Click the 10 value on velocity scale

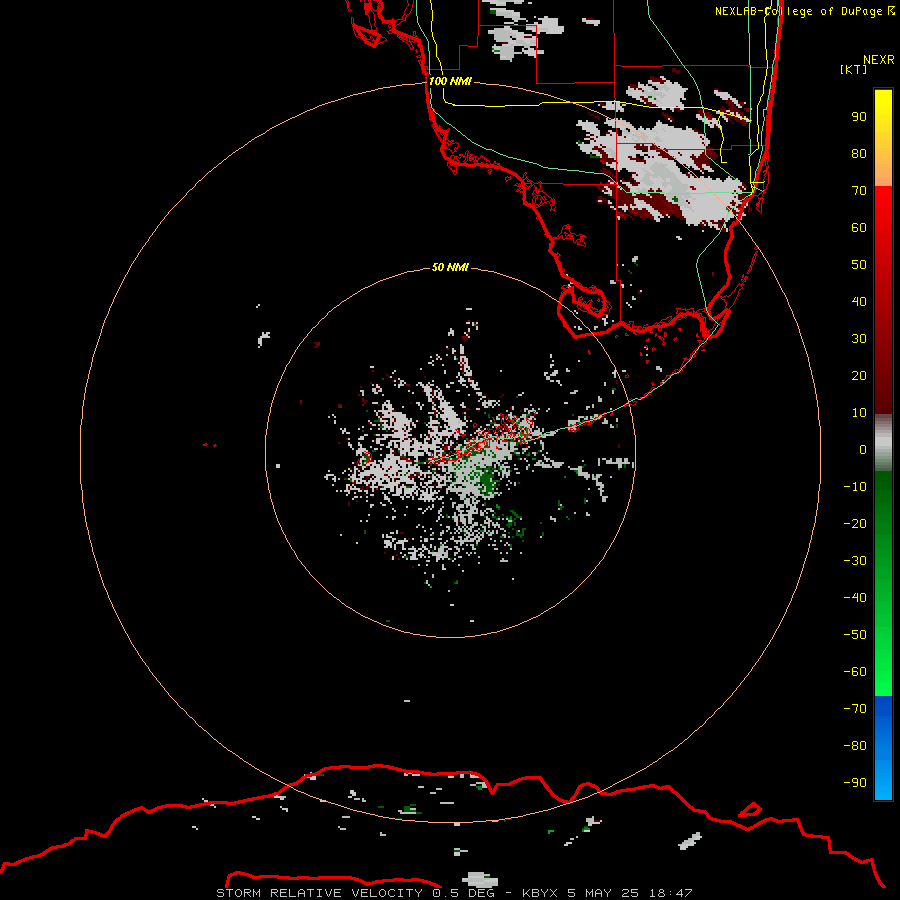coord(859,413)
